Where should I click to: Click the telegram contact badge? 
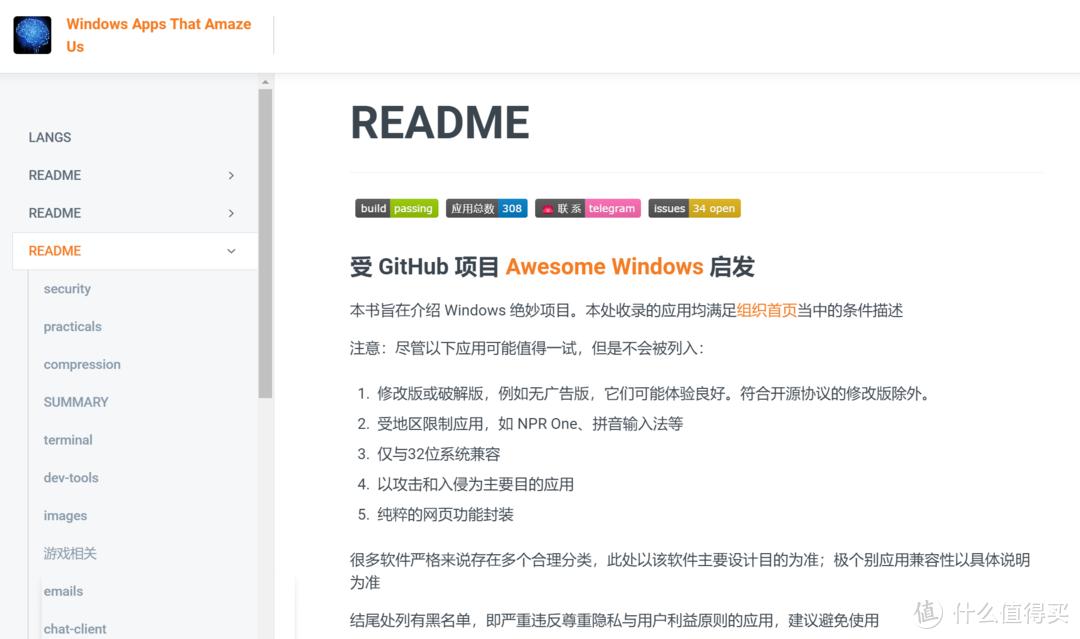(x=587, y=208)
